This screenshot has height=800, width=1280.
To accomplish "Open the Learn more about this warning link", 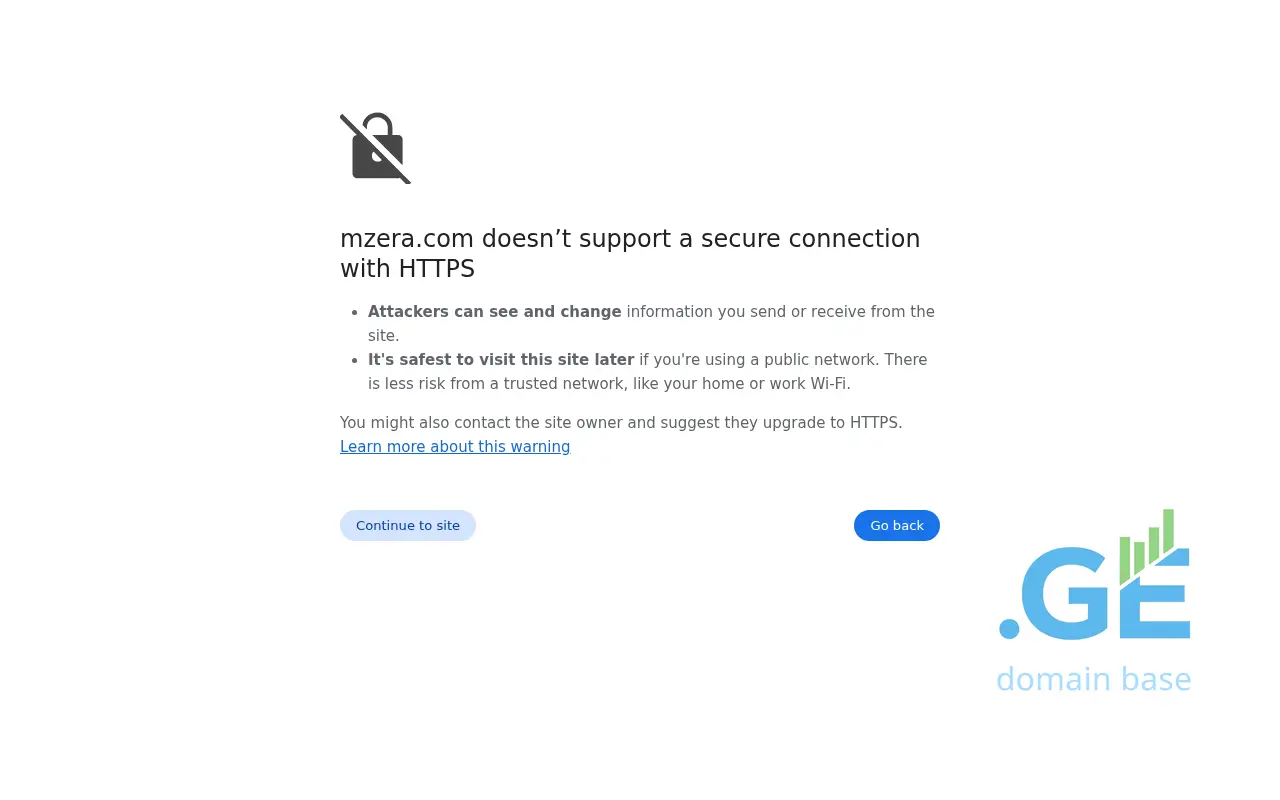I will [x=455, y=447].
